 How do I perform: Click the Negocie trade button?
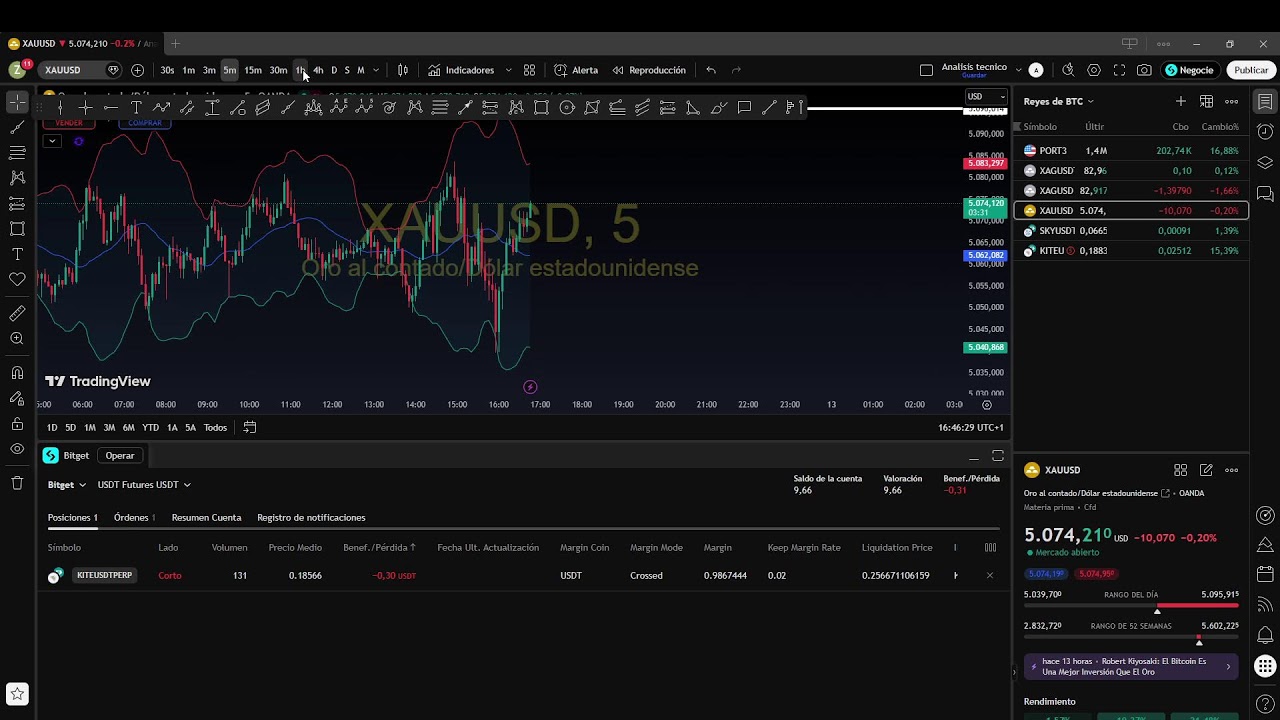click(x=1190, y=70)
